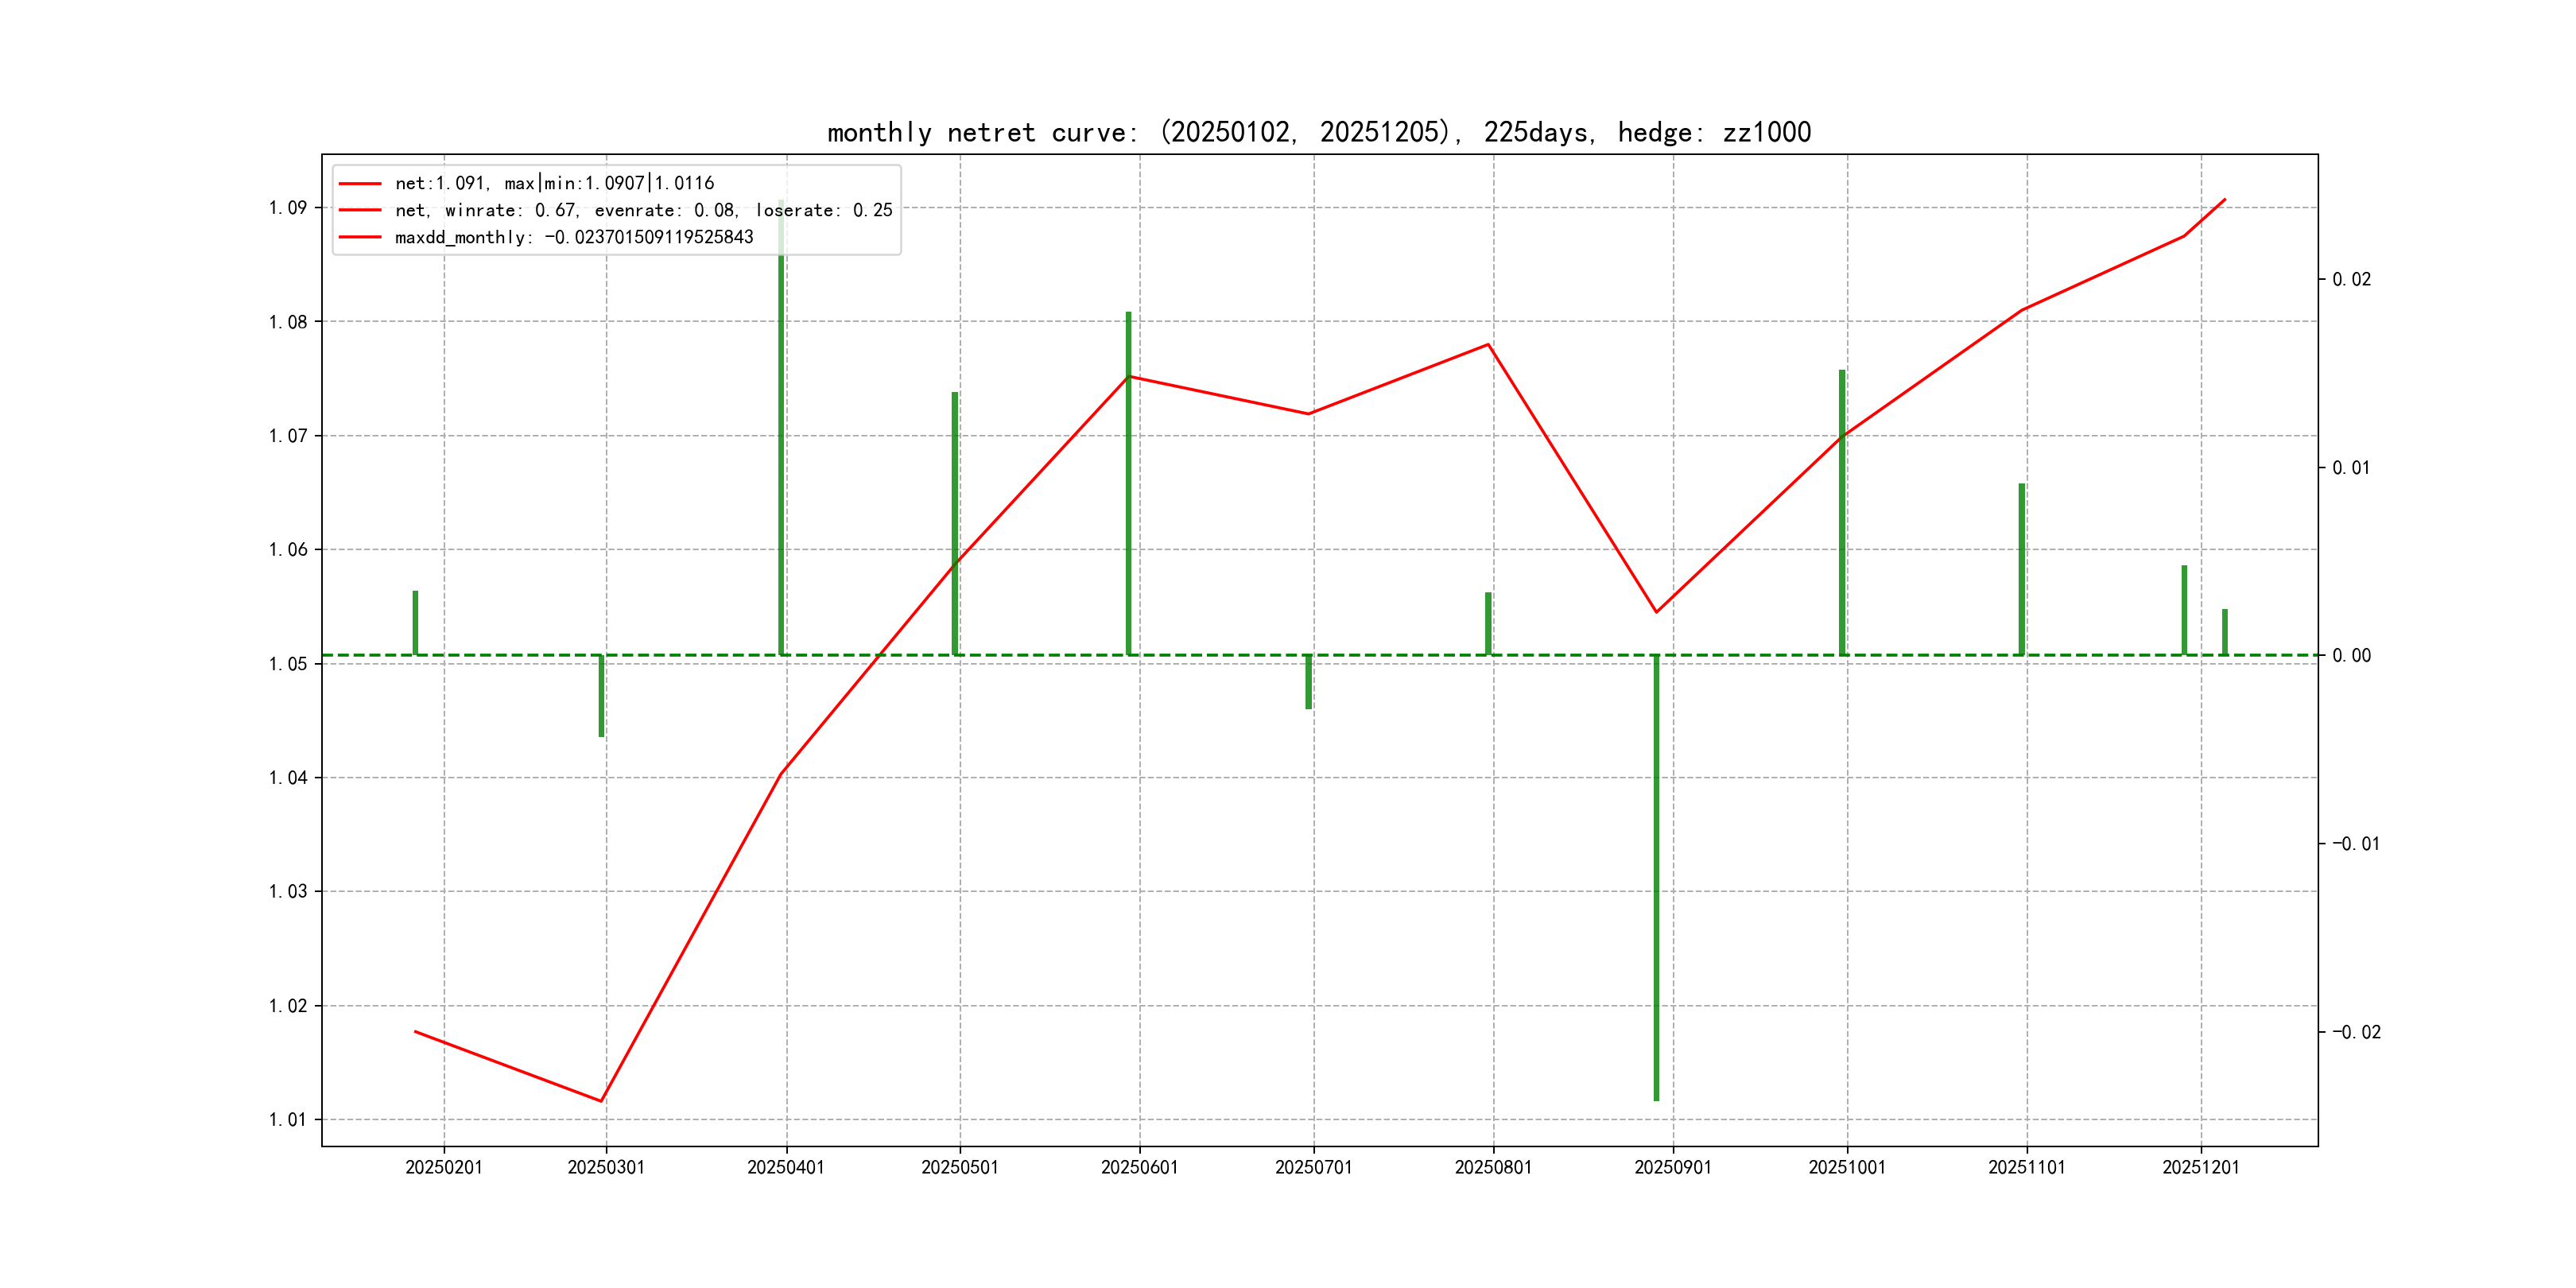Select the 1.05 left y-axis label
The height and width of the screenshot is (1288, 2576).
pos(288,664)
